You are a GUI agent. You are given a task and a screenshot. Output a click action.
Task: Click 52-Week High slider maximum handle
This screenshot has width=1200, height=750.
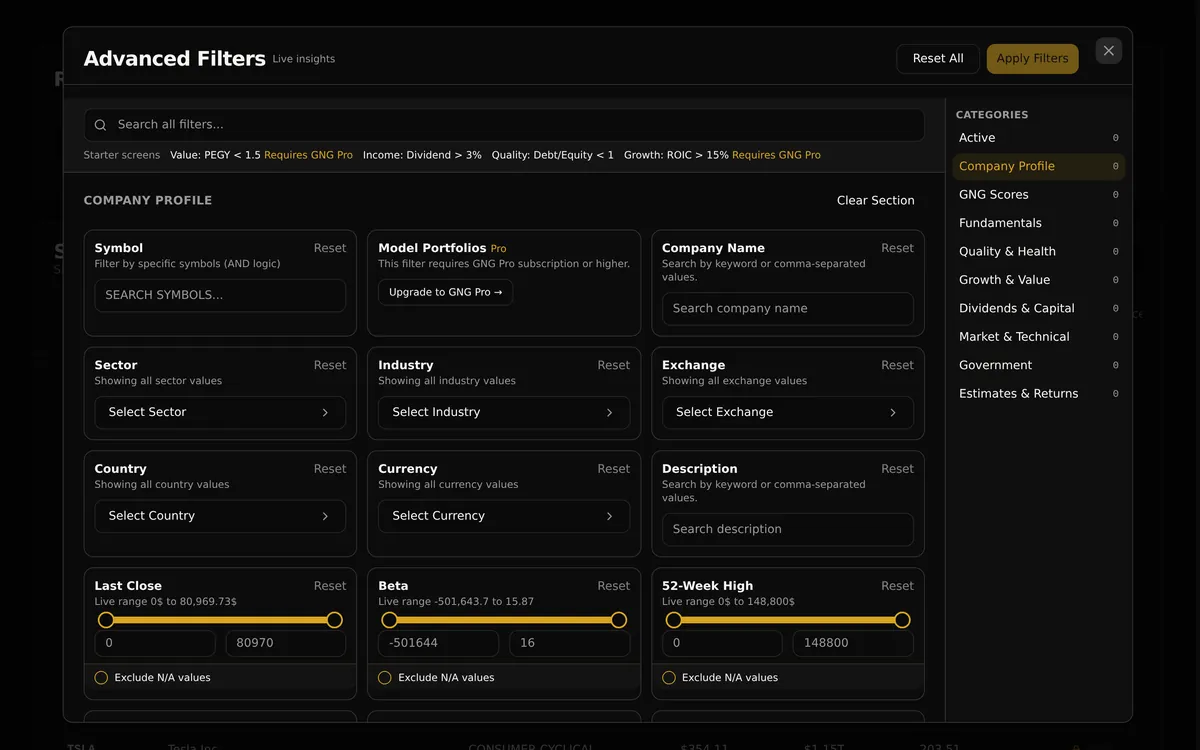click(x=902, y=620)
